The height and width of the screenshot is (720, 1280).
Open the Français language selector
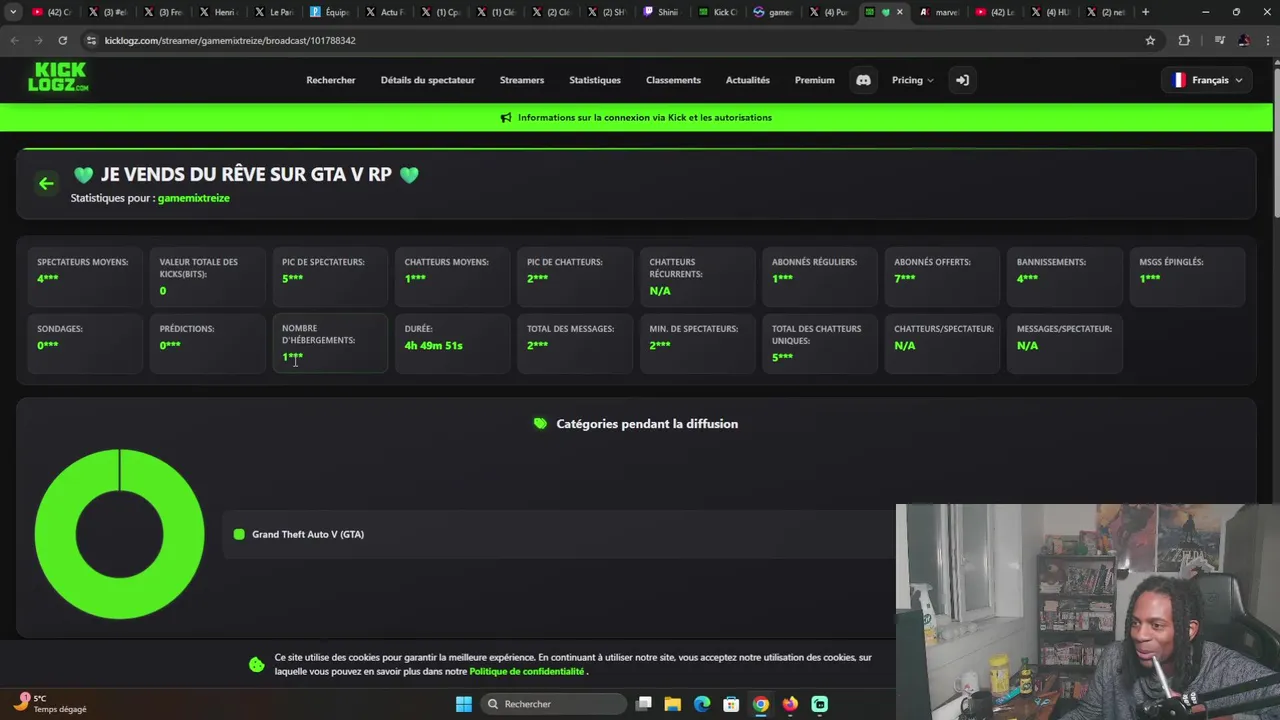pyautogui.click(x=1208, y=80)
